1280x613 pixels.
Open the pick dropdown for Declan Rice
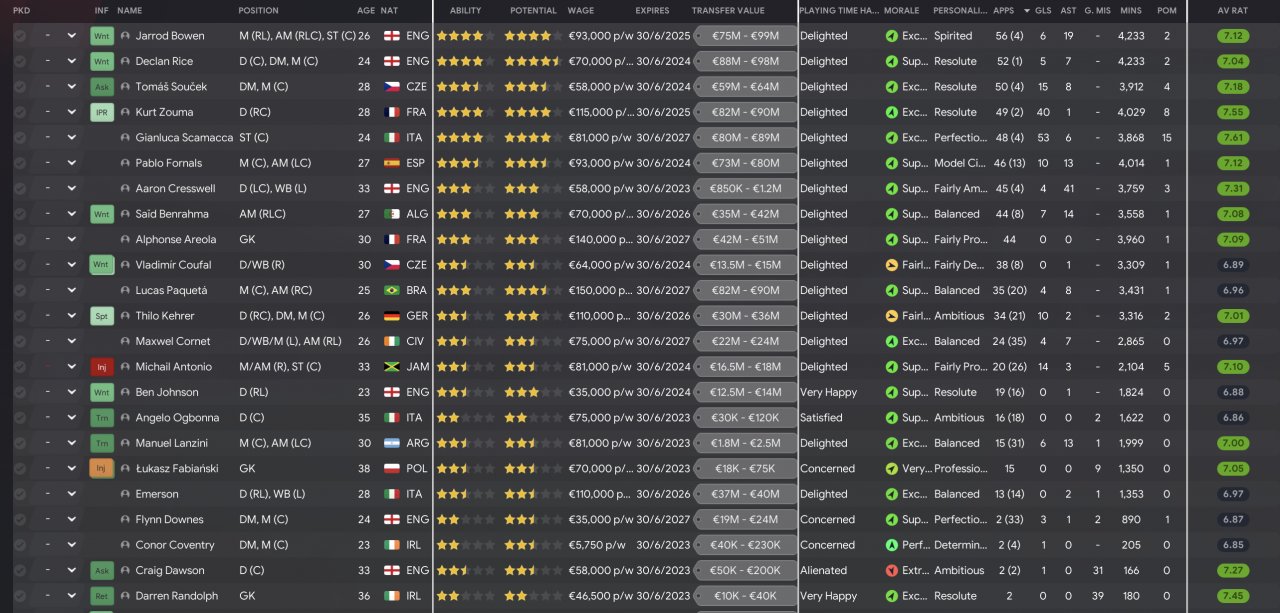[71, 61]
